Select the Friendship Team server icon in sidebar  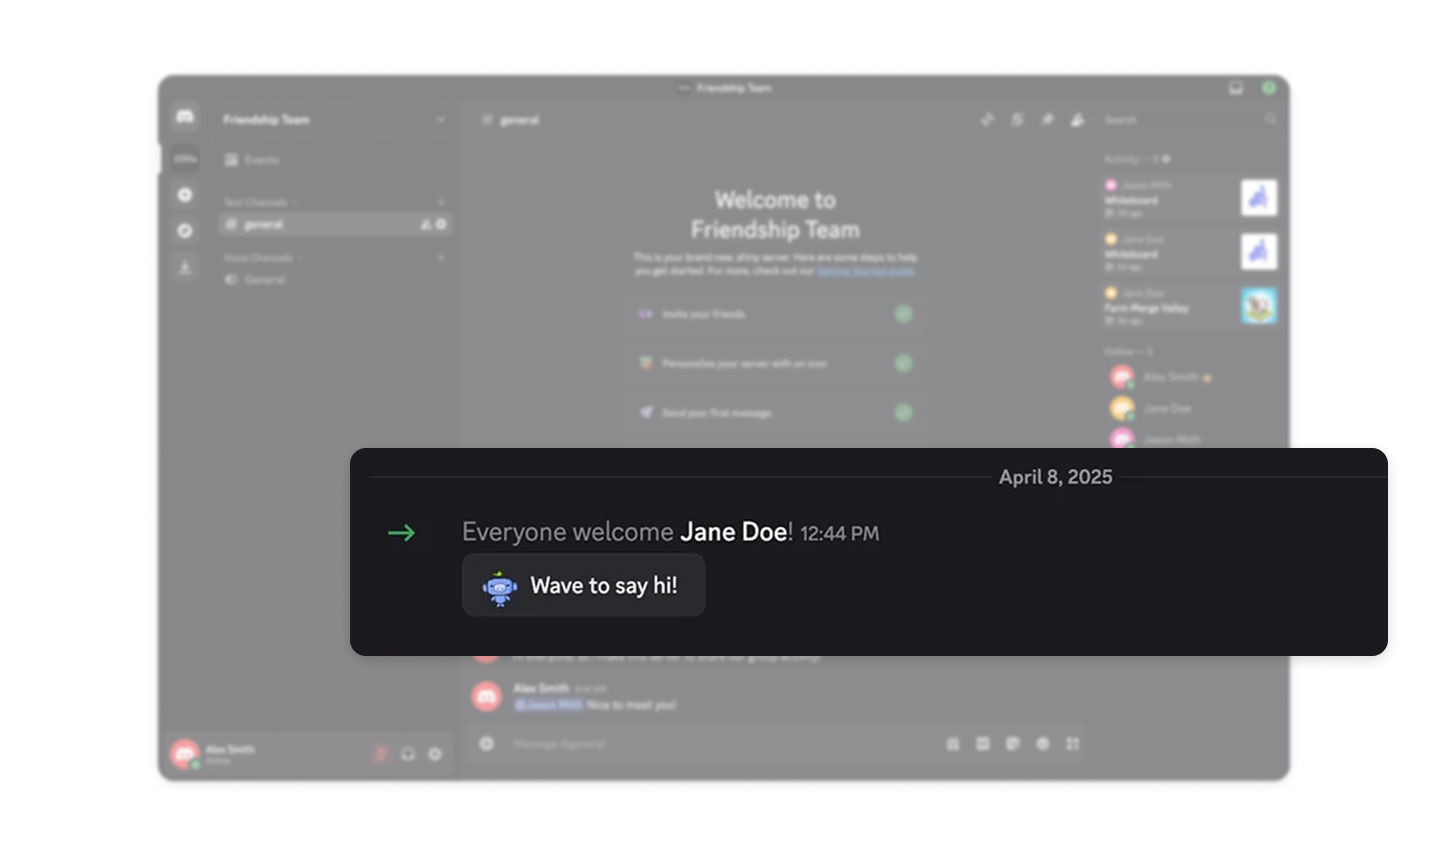tap(185, 158)
